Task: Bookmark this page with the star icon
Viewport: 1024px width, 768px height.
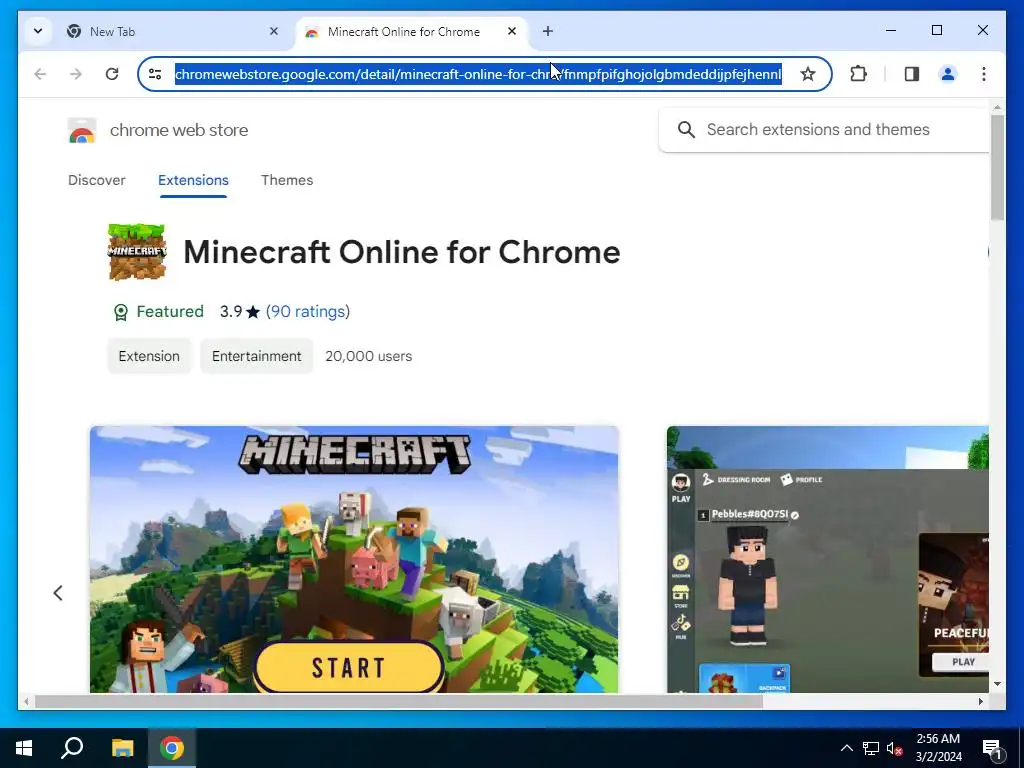Action: click(808, 74)
